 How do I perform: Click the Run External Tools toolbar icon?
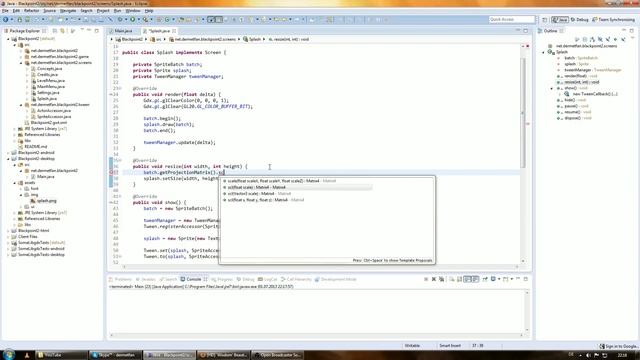[x=145, y=19]
